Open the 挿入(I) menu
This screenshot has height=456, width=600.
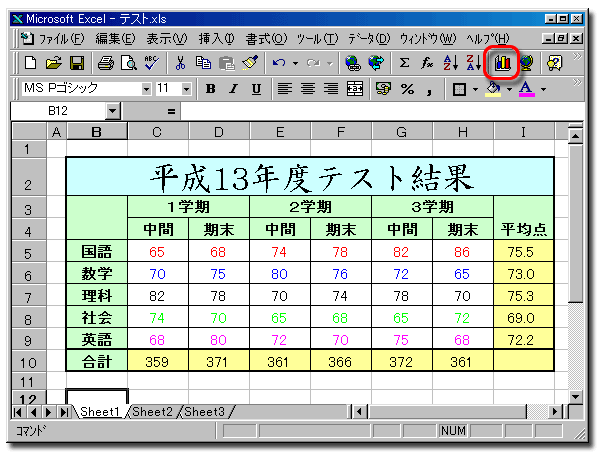tap(217, 38)
